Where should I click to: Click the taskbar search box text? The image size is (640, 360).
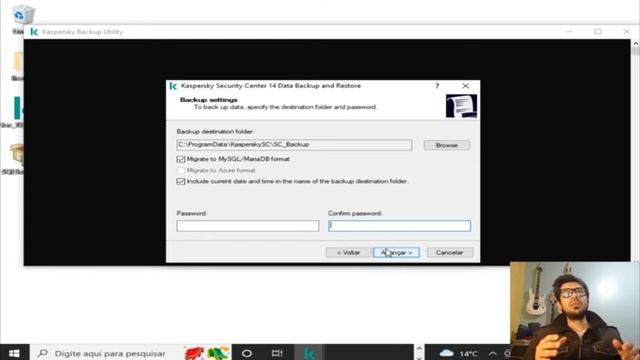point(110,353)
